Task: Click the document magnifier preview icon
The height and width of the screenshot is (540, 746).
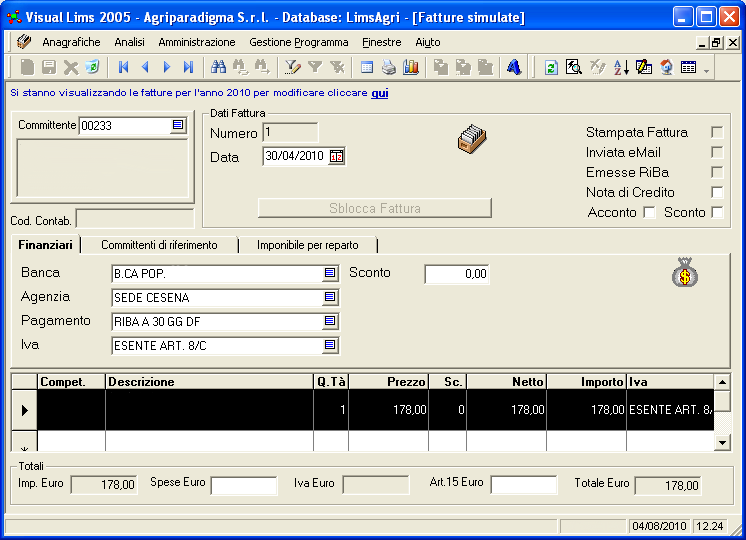Action: click(573, 67)
